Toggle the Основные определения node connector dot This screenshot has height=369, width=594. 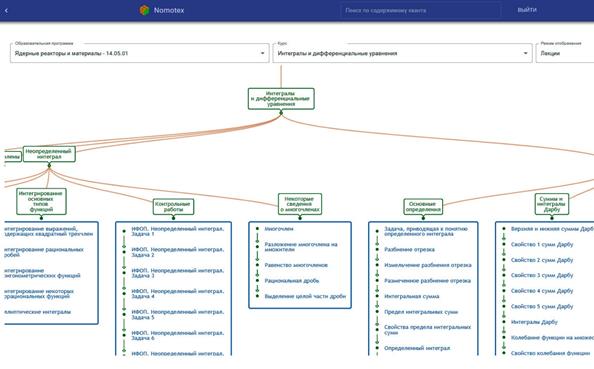[x=423, y=218]
